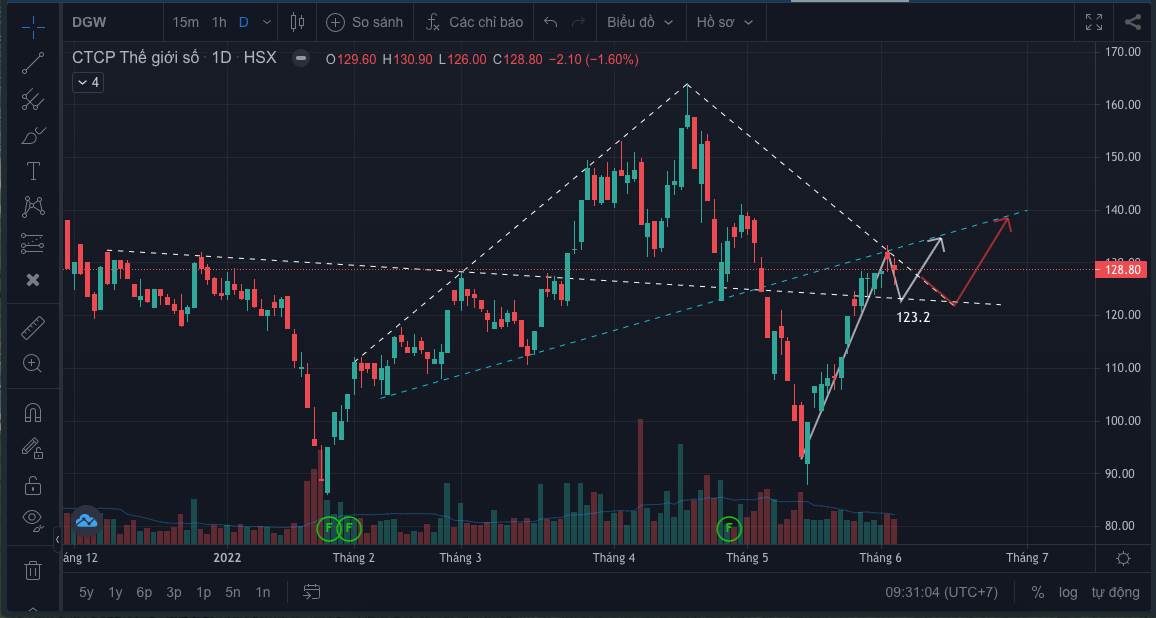Toggle lock all drawings

click(x=33, y=484)
